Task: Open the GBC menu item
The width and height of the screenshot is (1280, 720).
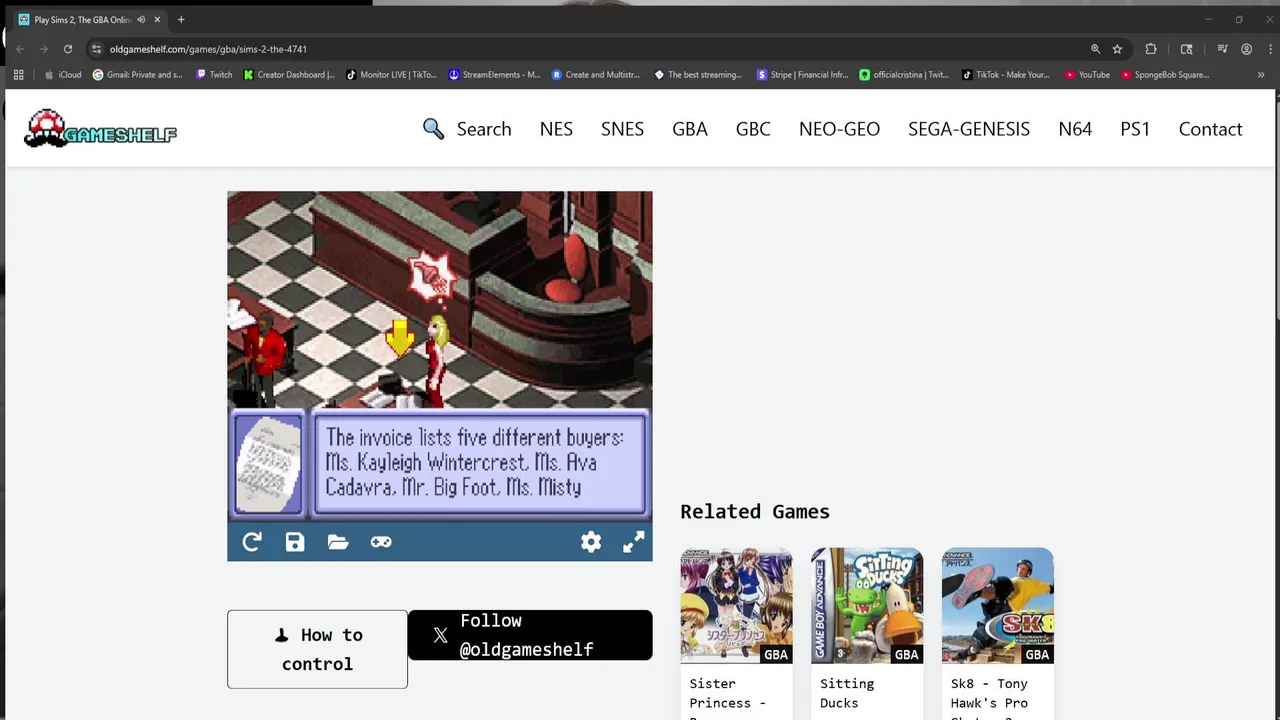Action: pyautogui.click(x=753, y=129)
